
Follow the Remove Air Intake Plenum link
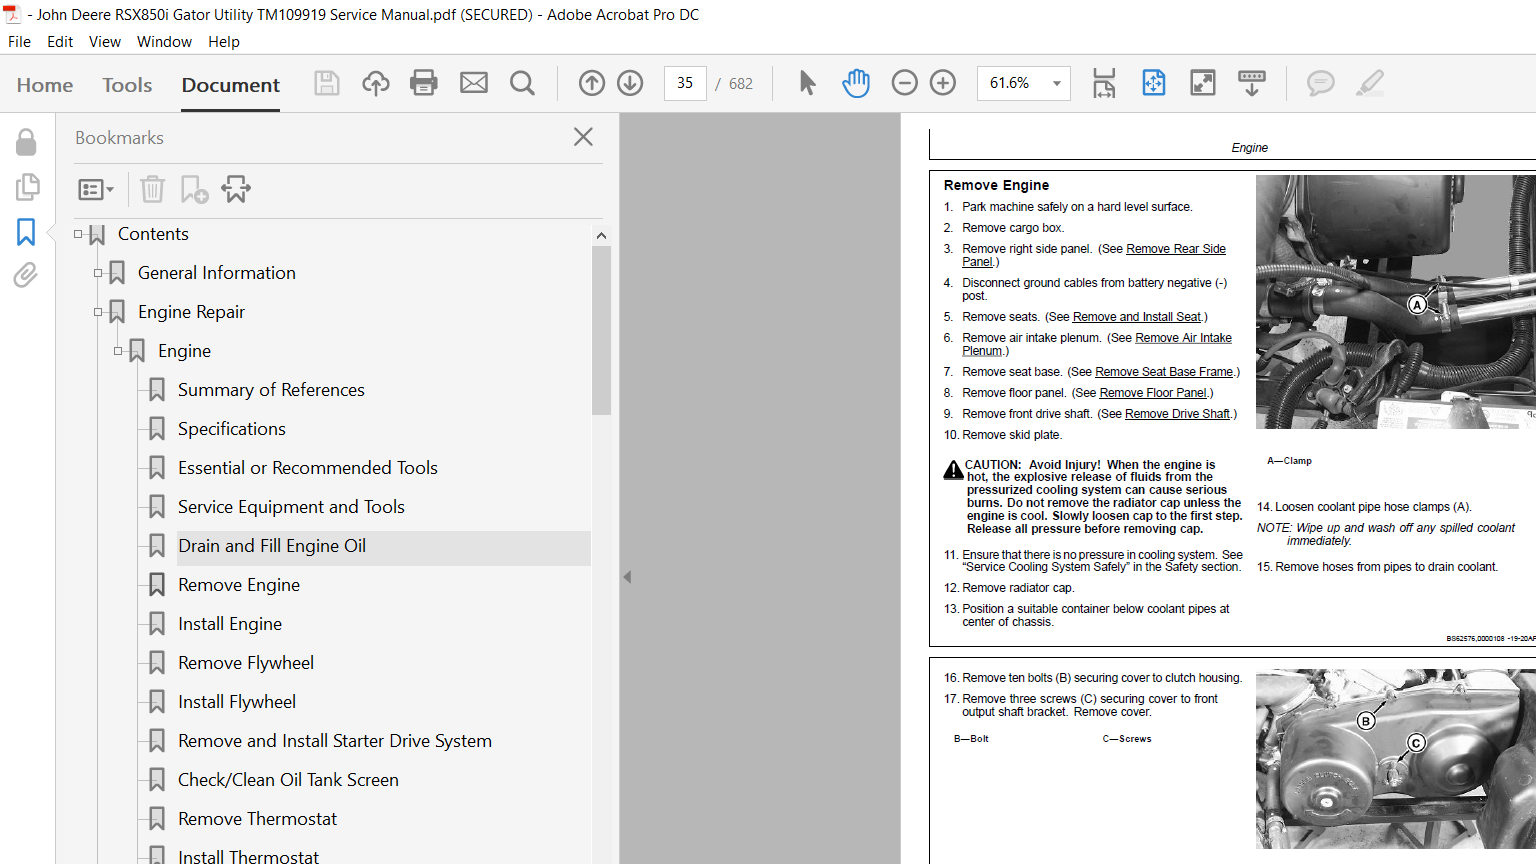1183,338
